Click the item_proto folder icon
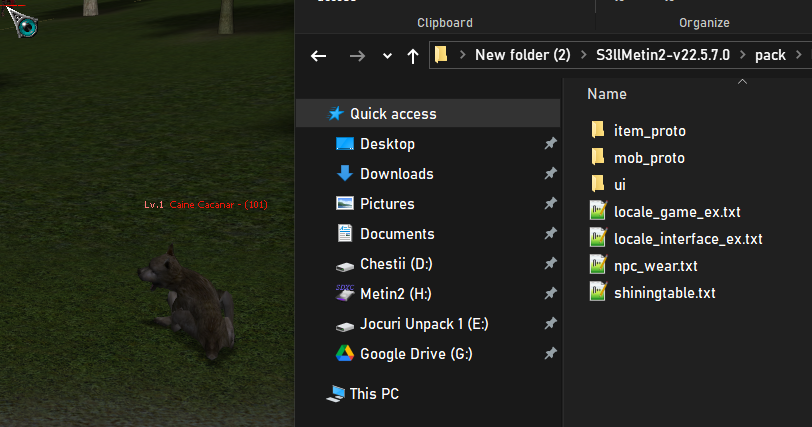Viewport: 812px width, 427px height. pyautogui.click(x=598, y=129)
